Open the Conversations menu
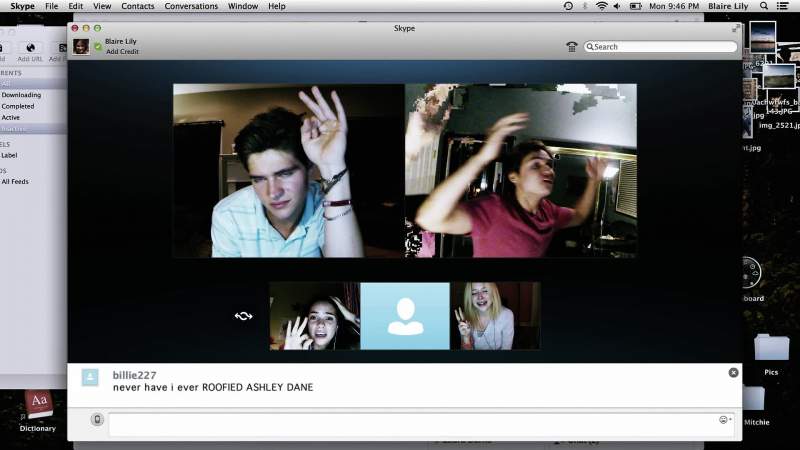 191,6
